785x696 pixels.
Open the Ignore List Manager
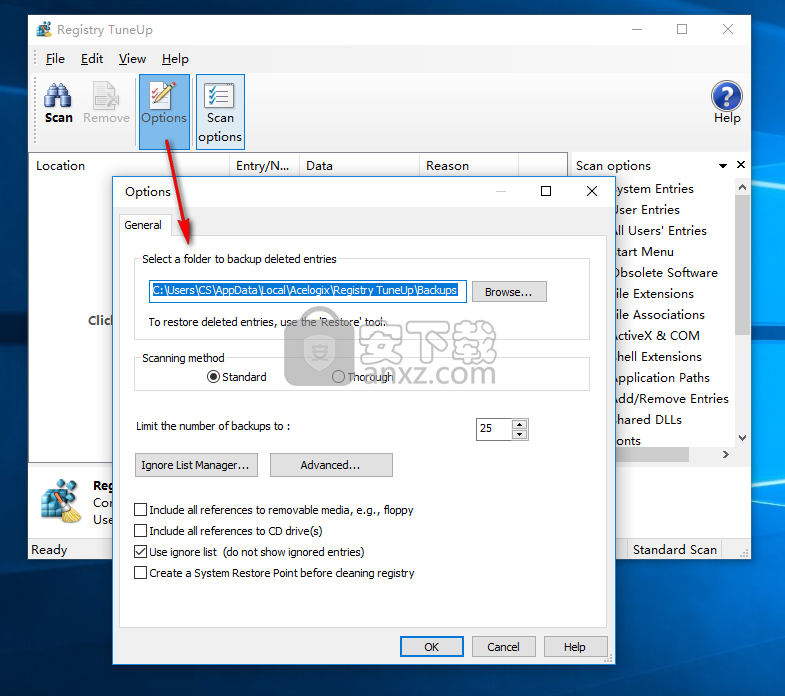[196, 465]
